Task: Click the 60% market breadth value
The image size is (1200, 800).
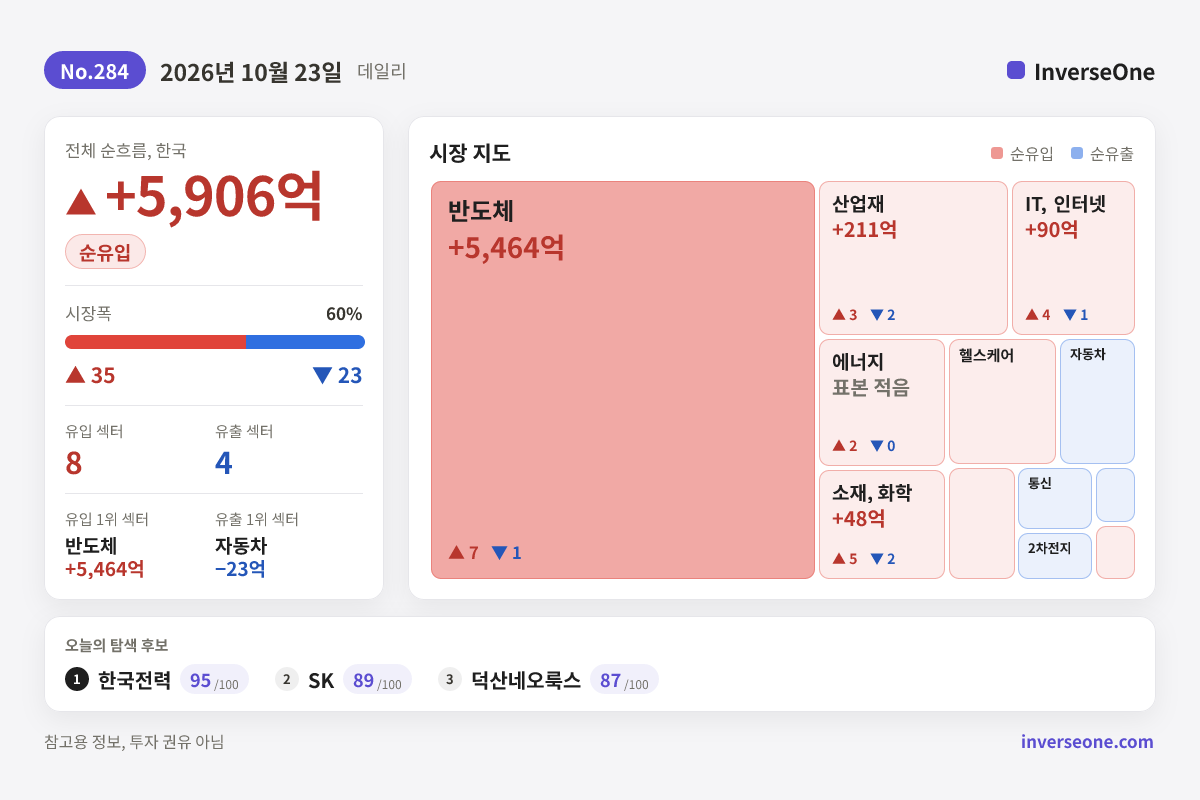Action: 344,313
